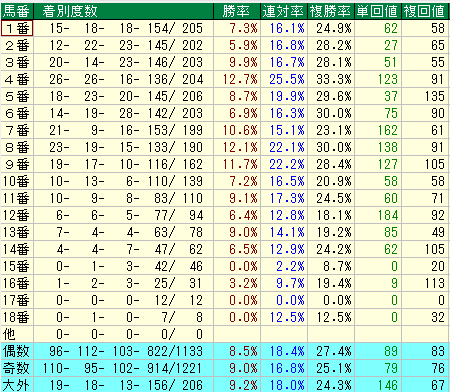Click the 連対率 column header

click(284, 11)
